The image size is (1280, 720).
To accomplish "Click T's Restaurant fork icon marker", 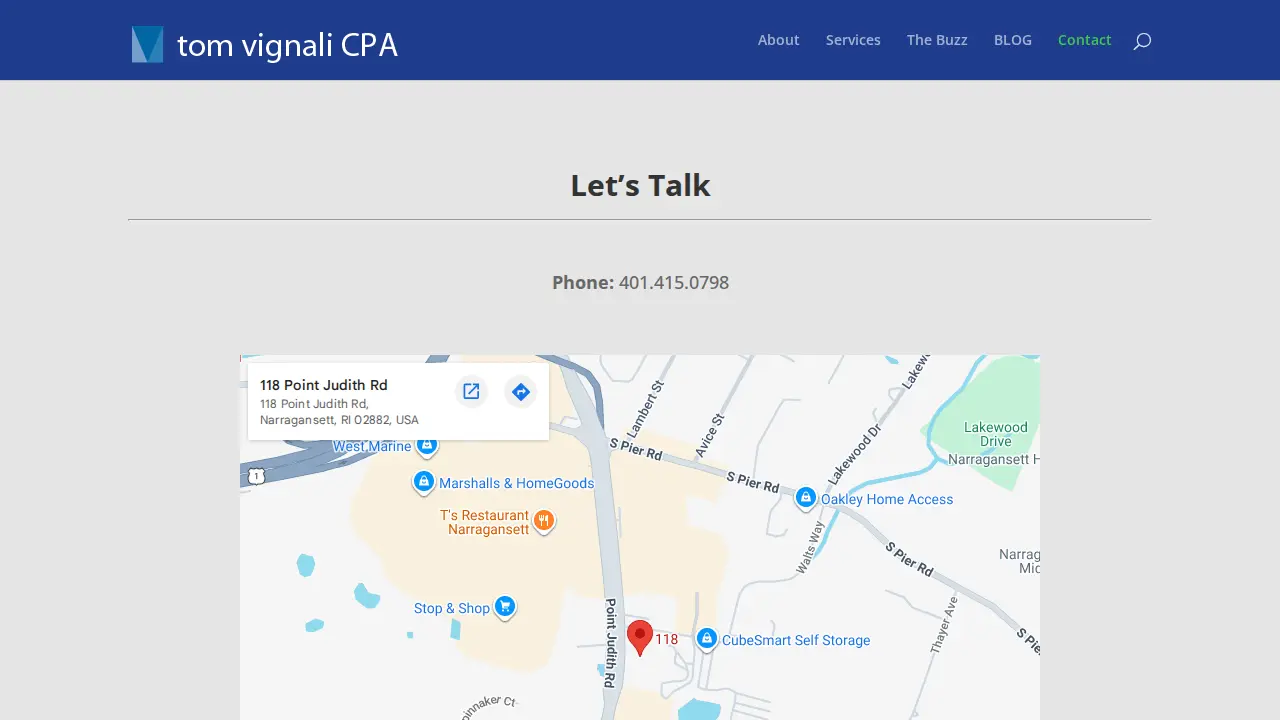I will coord(544,521).
